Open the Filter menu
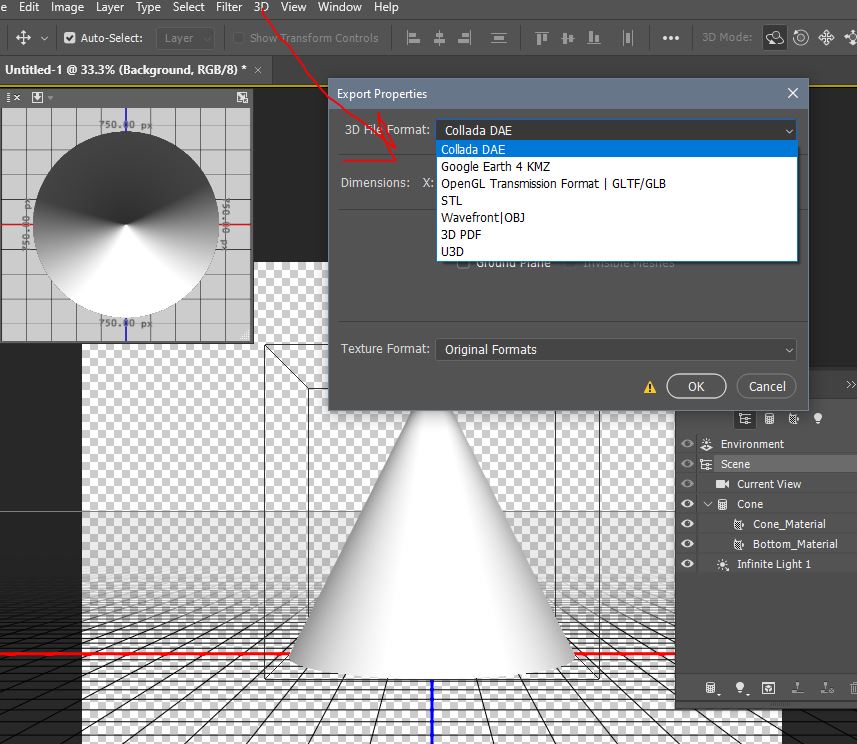The image size is (857, 744). (x=229, y=7)
